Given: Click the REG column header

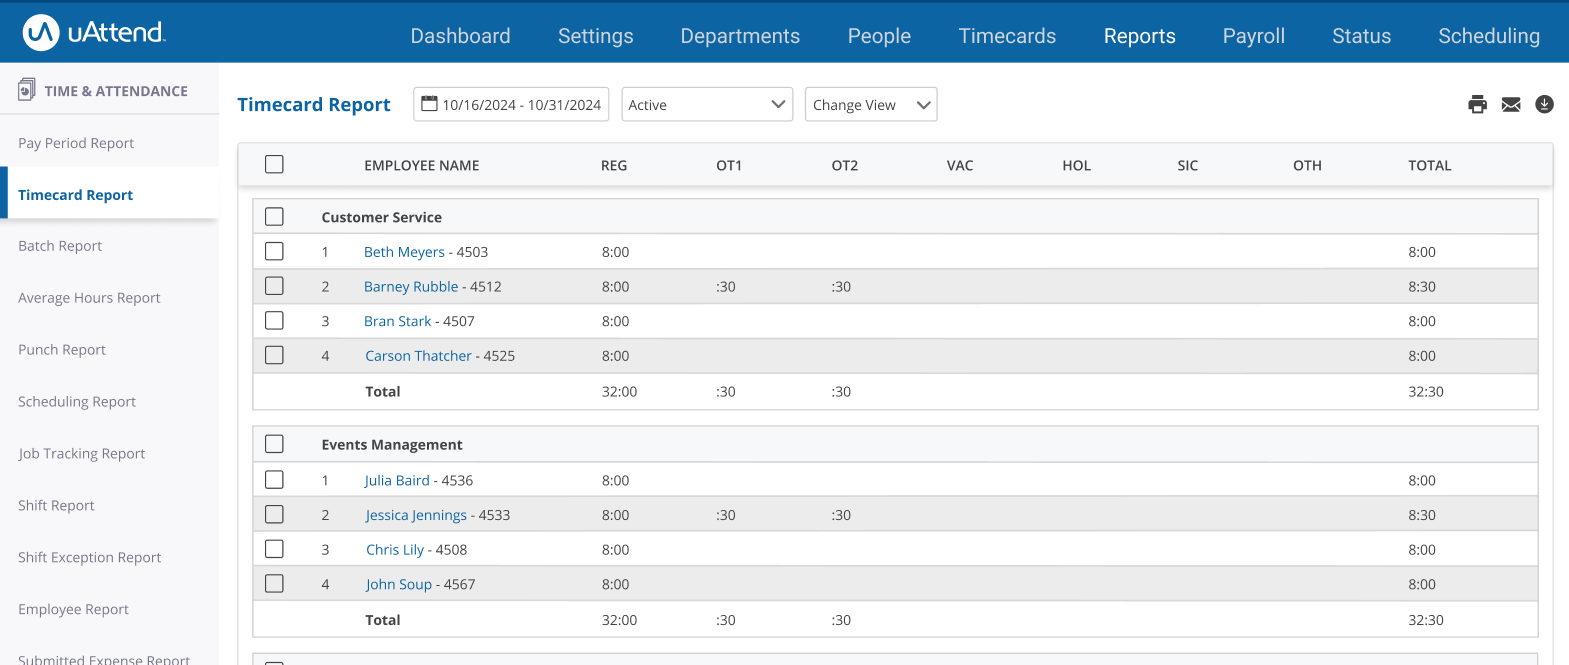Looking at the screenshot, I should point(614,166).
